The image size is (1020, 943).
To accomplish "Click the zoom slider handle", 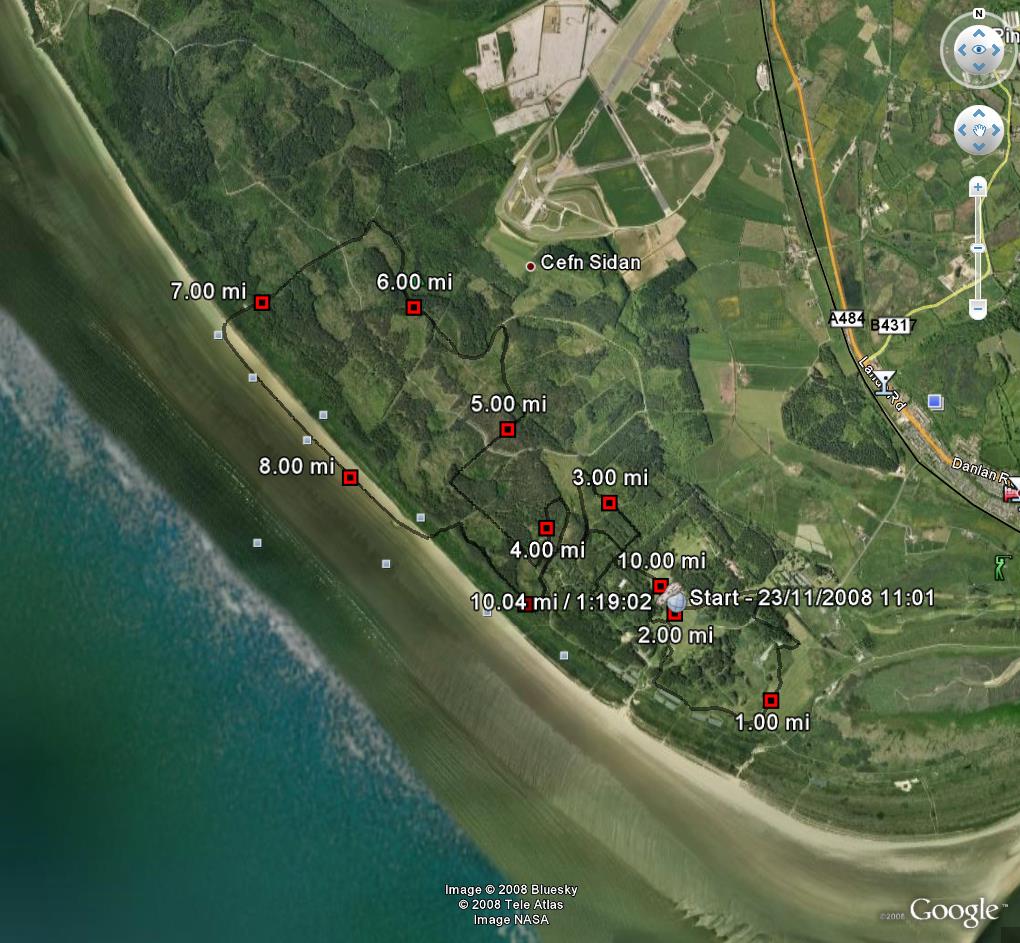I will pos(978,248).
